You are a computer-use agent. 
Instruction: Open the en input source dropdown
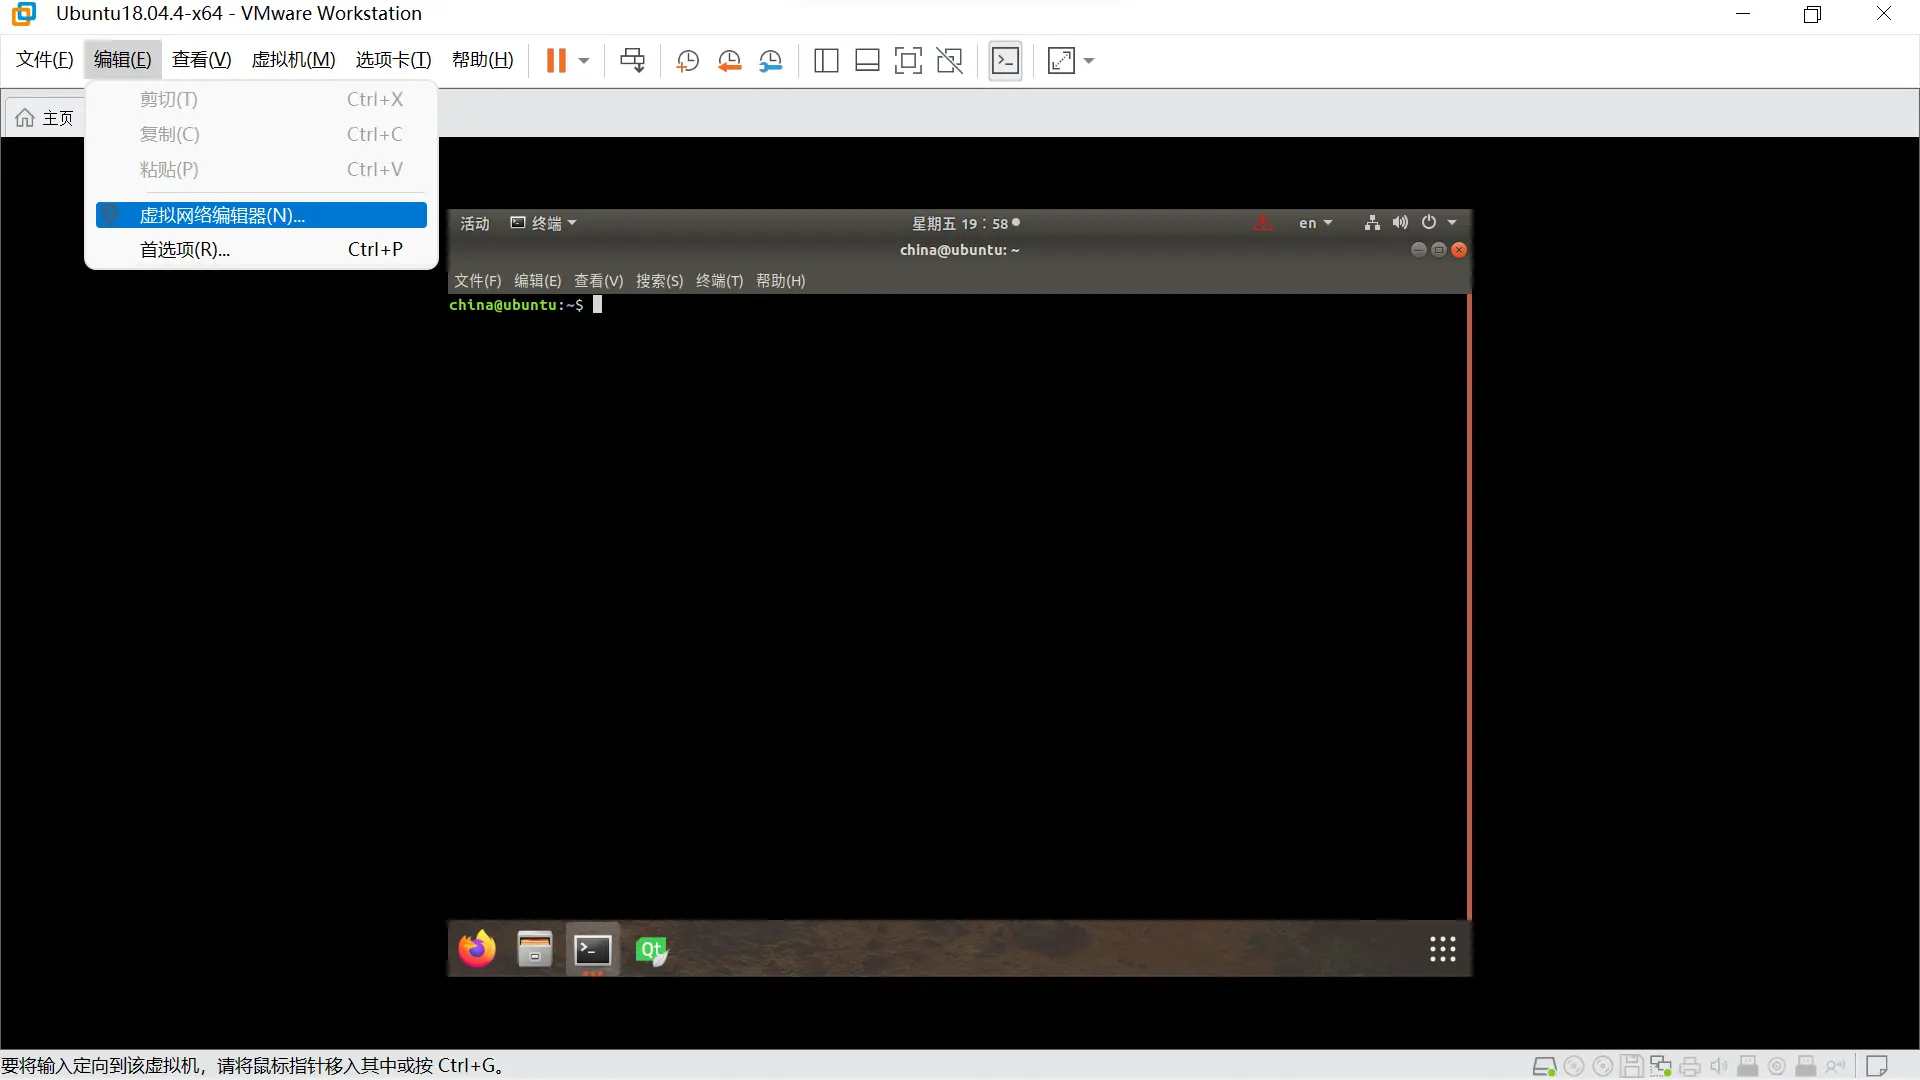click(1315, 223)
